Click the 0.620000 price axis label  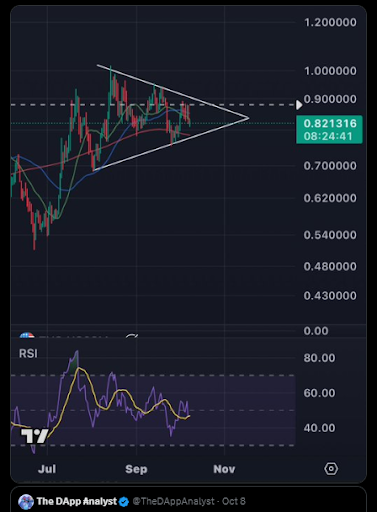[330, 198]
